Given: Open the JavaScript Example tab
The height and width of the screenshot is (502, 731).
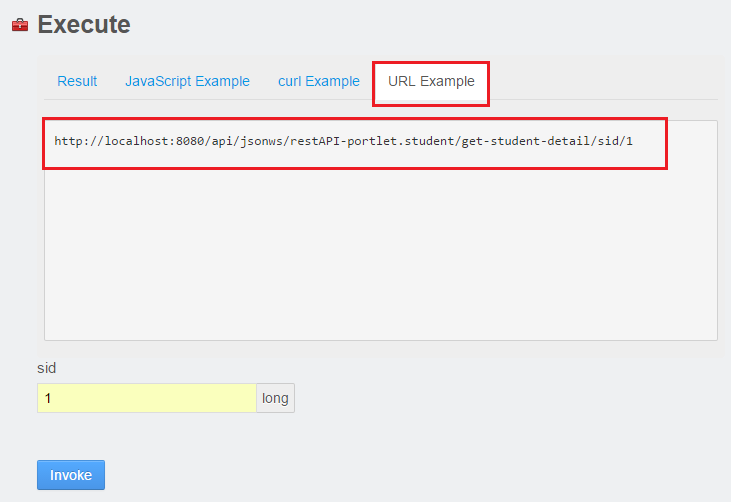Looking at the screenshot, I should coord(187,81).
